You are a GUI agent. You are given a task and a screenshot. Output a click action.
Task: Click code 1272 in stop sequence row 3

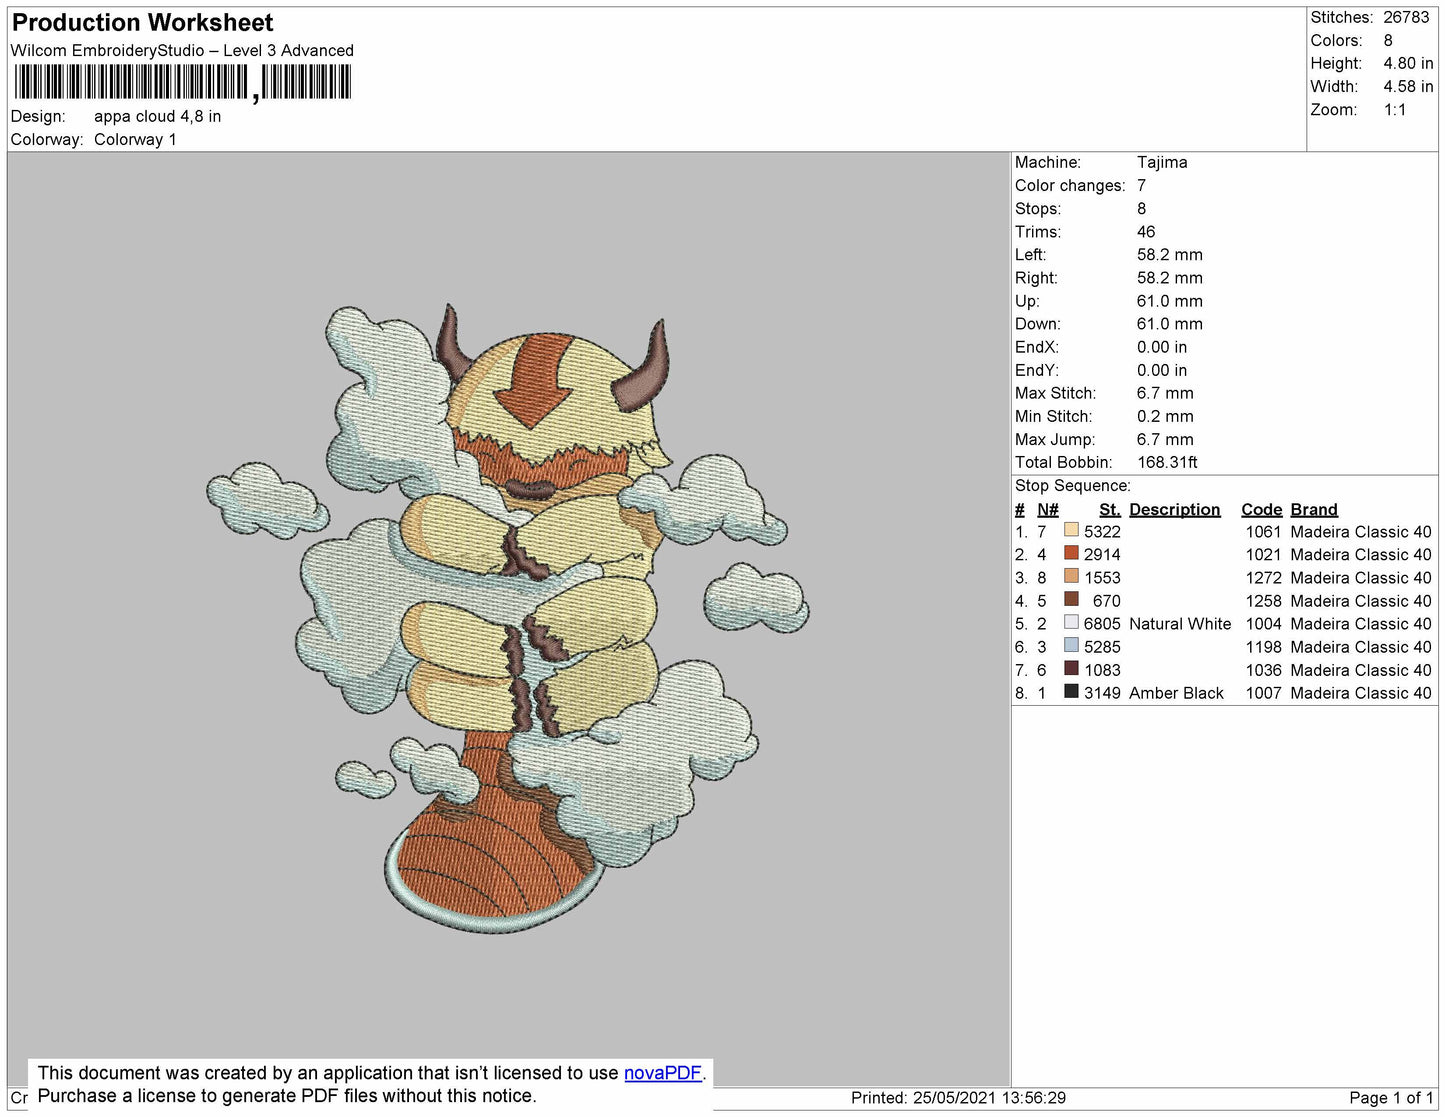click(x=1263, y=577)
